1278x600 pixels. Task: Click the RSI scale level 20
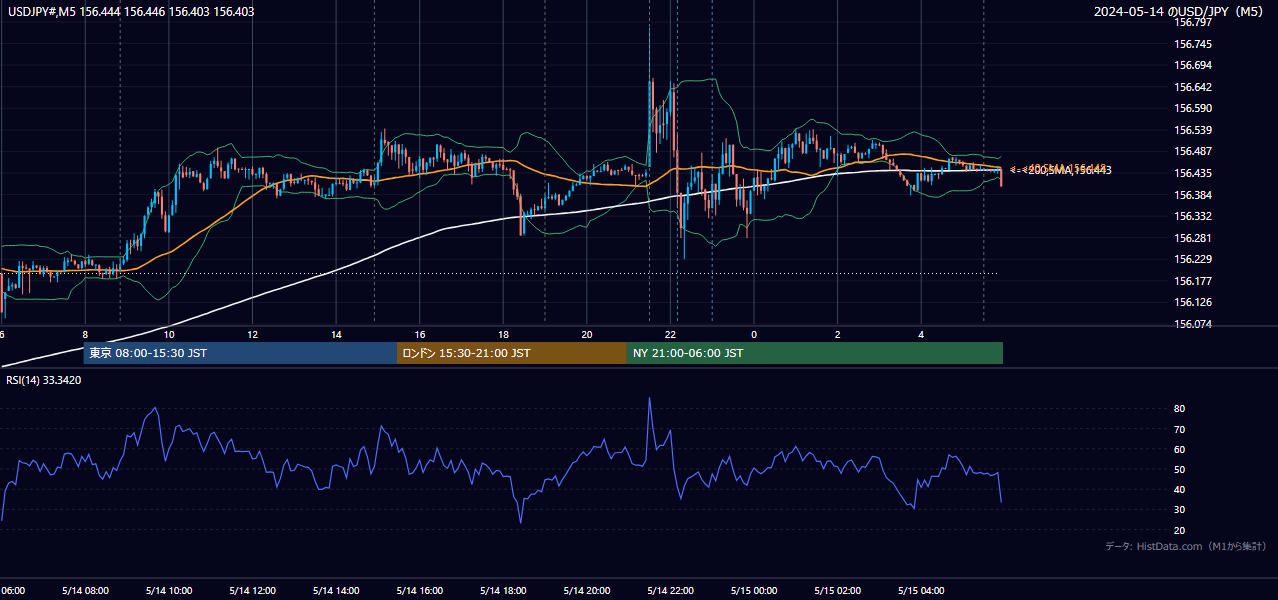(1179, 530)
